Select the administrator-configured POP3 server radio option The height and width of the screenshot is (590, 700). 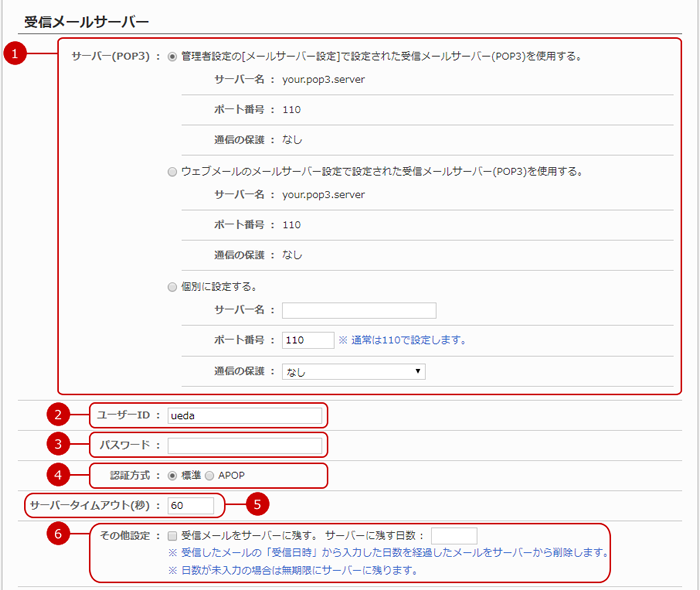click(172, 57)
